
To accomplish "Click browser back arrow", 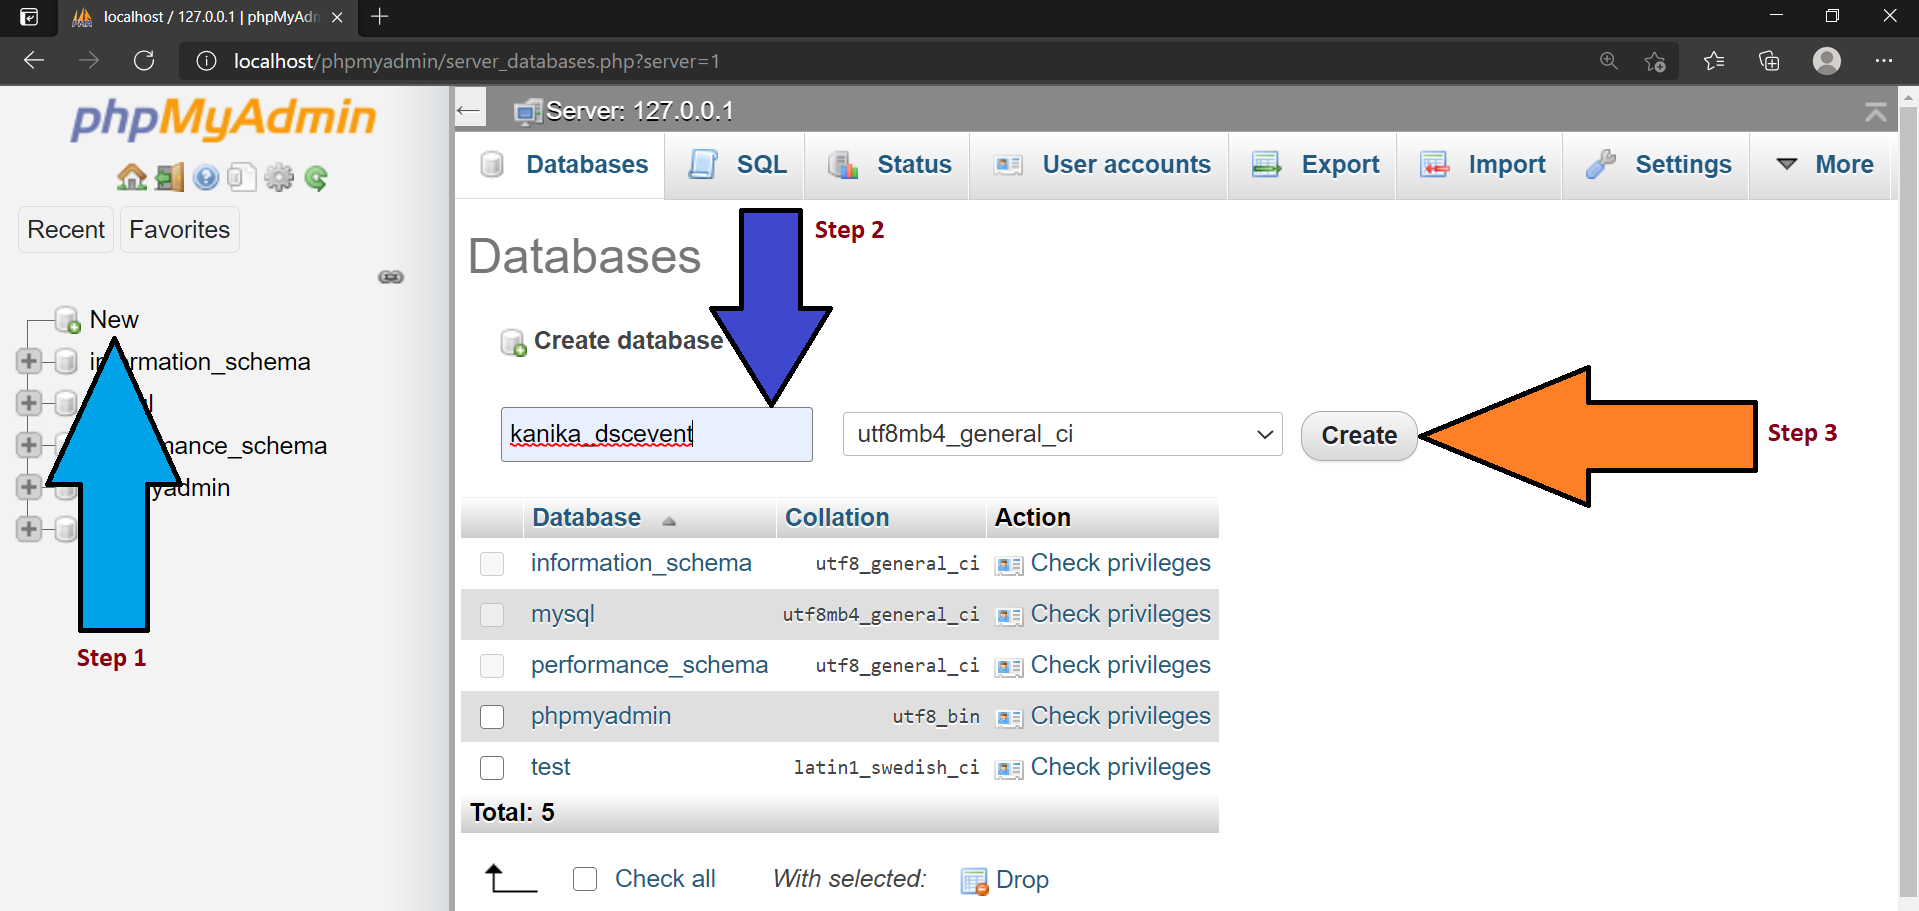I will pyautogui.click(x=34, y=61).
